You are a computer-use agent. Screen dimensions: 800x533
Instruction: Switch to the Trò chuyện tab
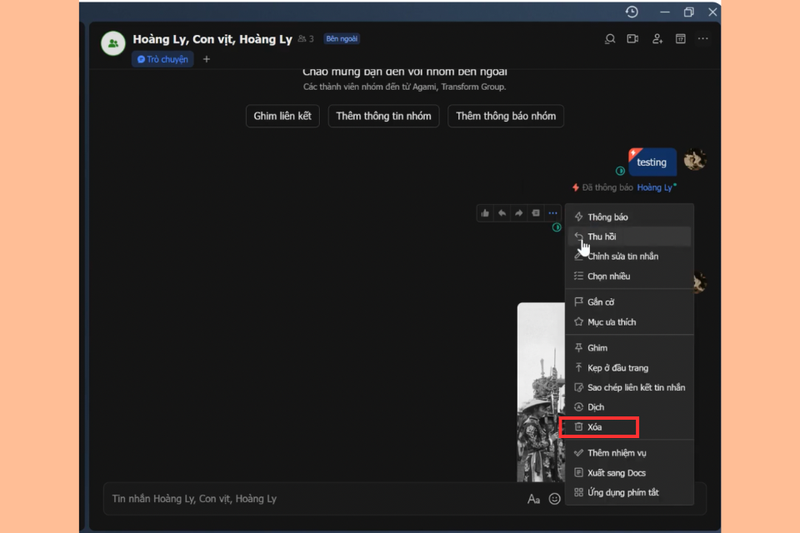click(163, 59)
